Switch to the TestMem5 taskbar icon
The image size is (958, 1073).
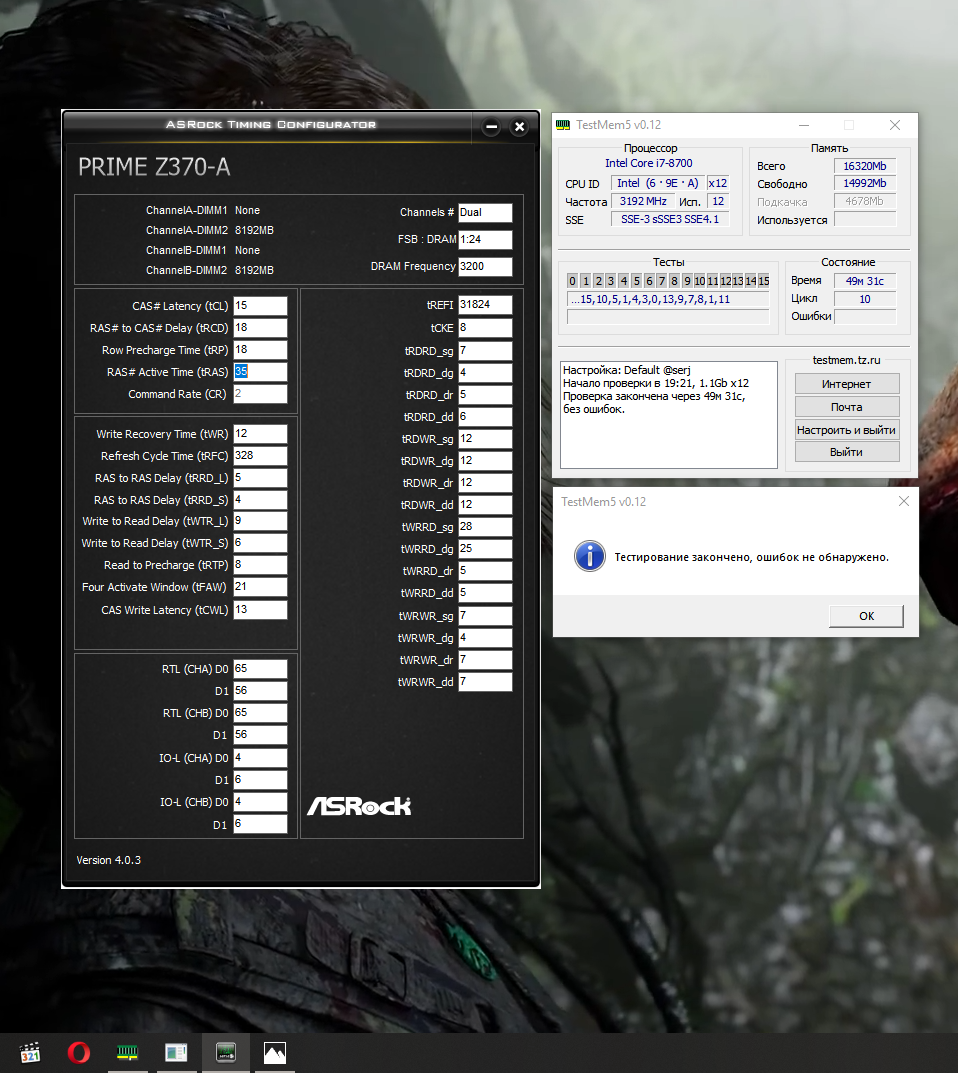coord(127,1052)
